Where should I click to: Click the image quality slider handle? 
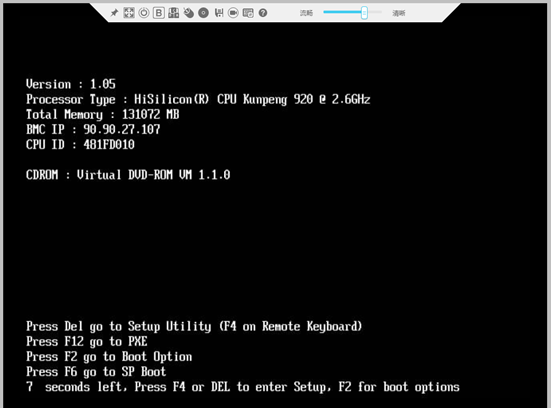[364, 13]
